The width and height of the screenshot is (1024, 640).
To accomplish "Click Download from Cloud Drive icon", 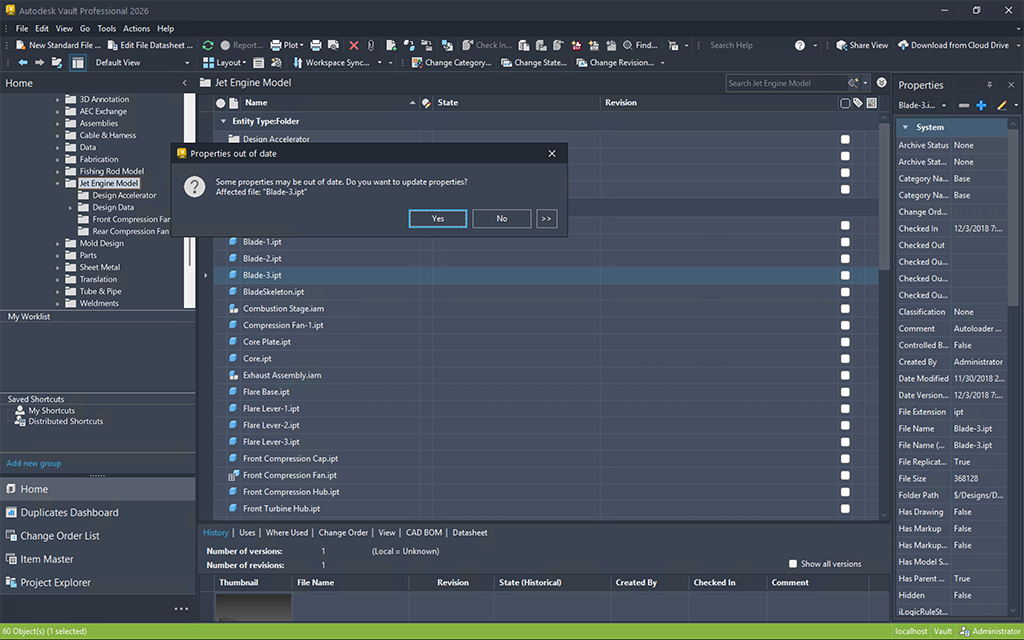I will 903,45.
